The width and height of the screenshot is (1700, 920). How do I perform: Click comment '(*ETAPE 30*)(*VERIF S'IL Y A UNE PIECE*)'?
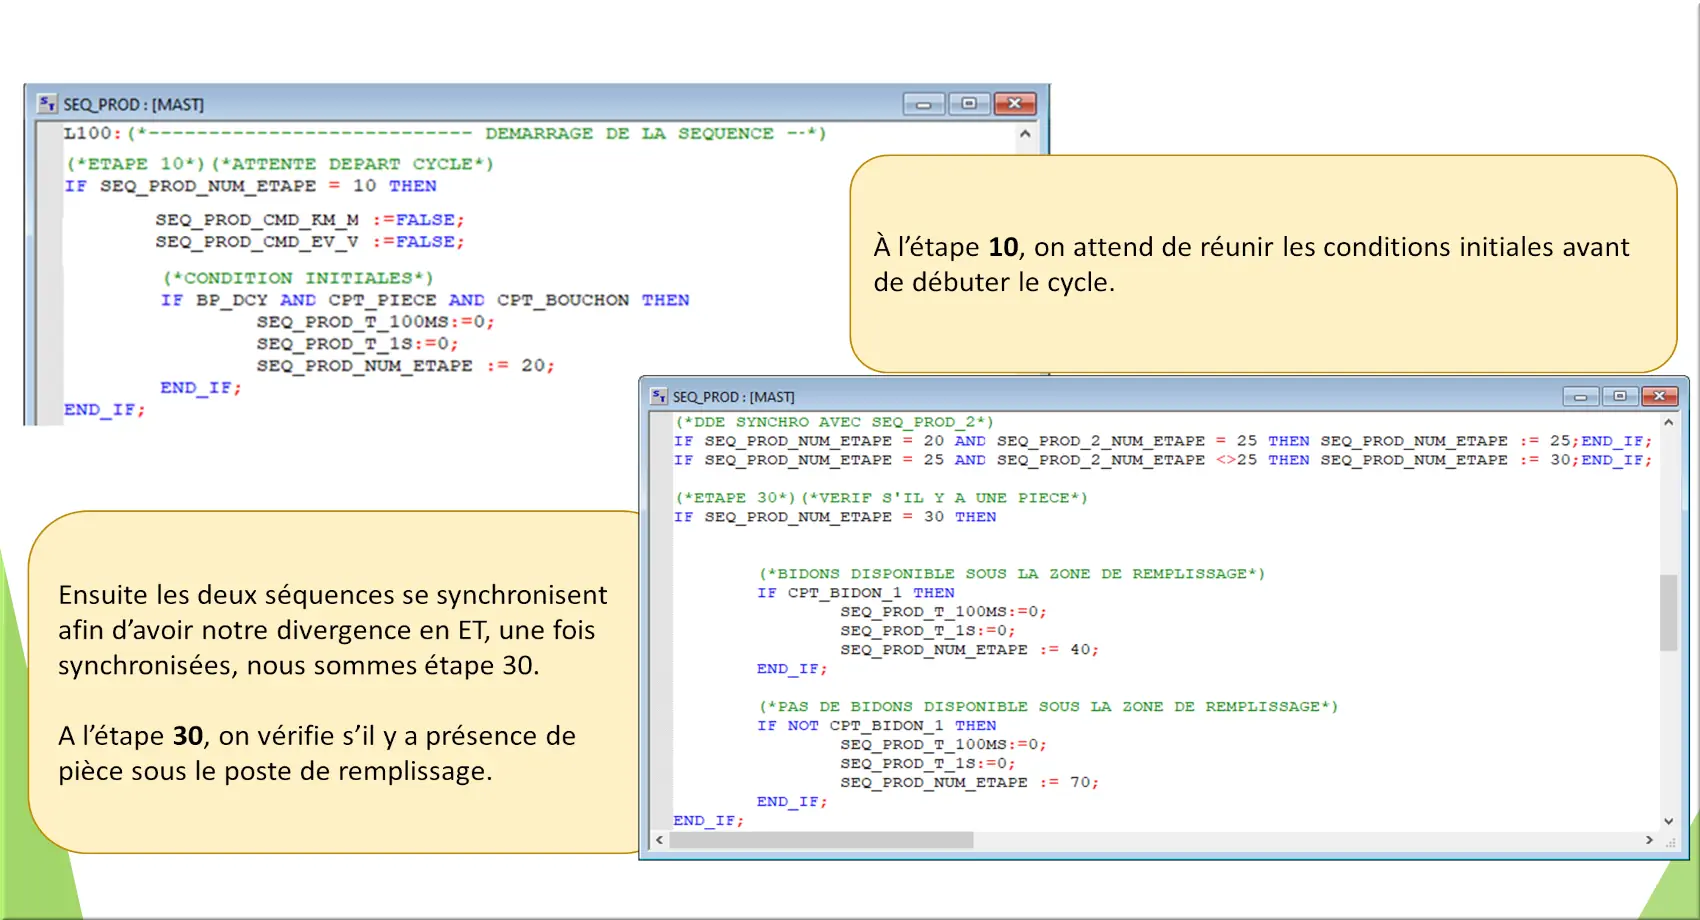(x=881, y=498)
